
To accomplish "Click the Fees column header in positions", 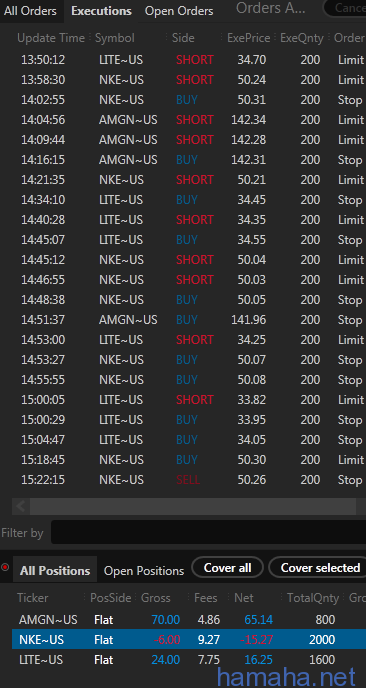I will [205, 598].
